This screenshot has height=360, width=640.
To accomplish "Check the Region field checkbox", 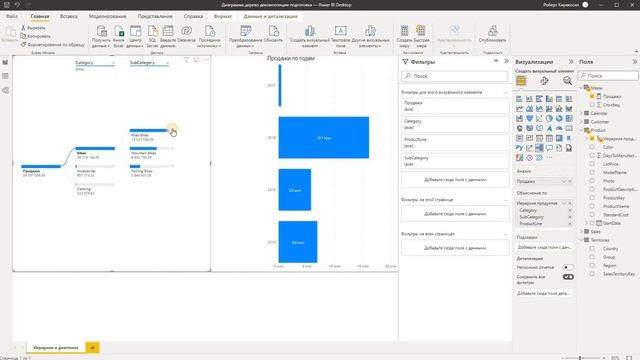I will coord(592,265).
